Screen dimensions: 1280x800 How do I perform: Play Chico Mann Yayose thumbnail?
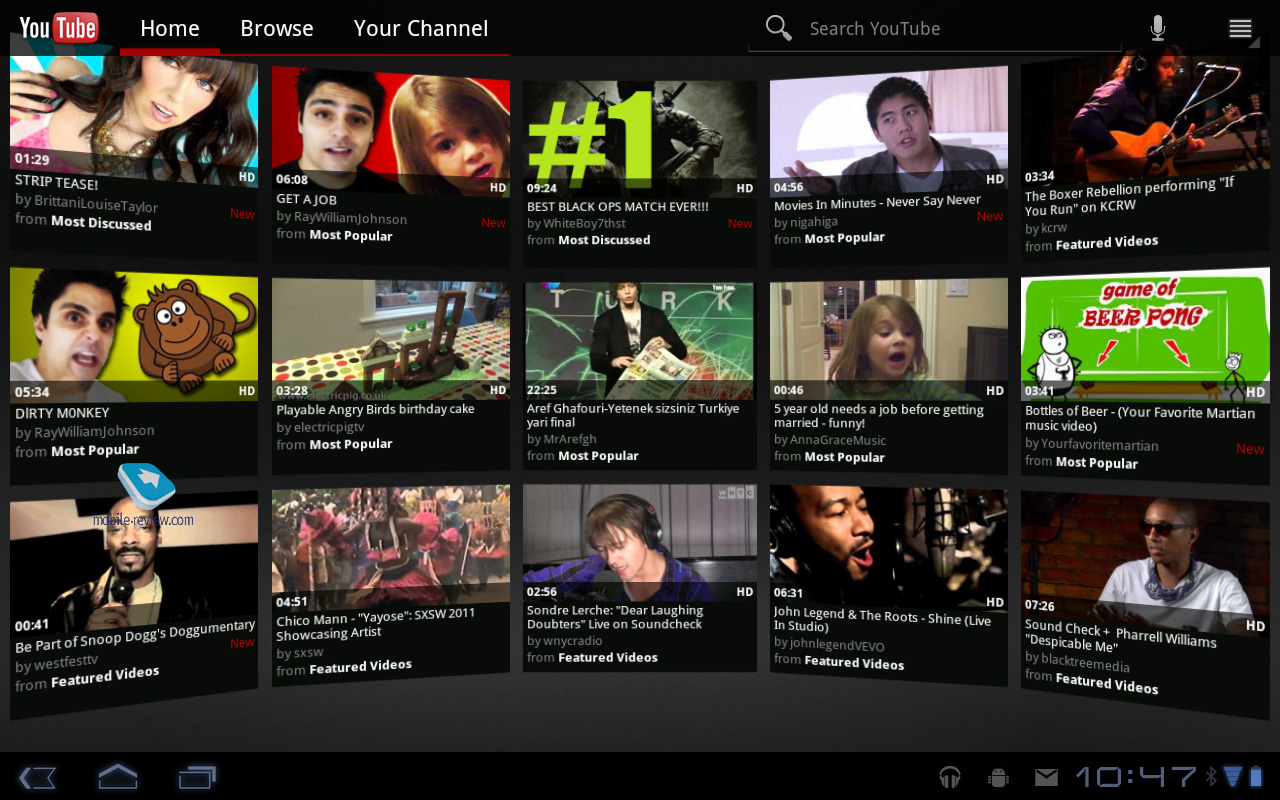click(391, 546)
